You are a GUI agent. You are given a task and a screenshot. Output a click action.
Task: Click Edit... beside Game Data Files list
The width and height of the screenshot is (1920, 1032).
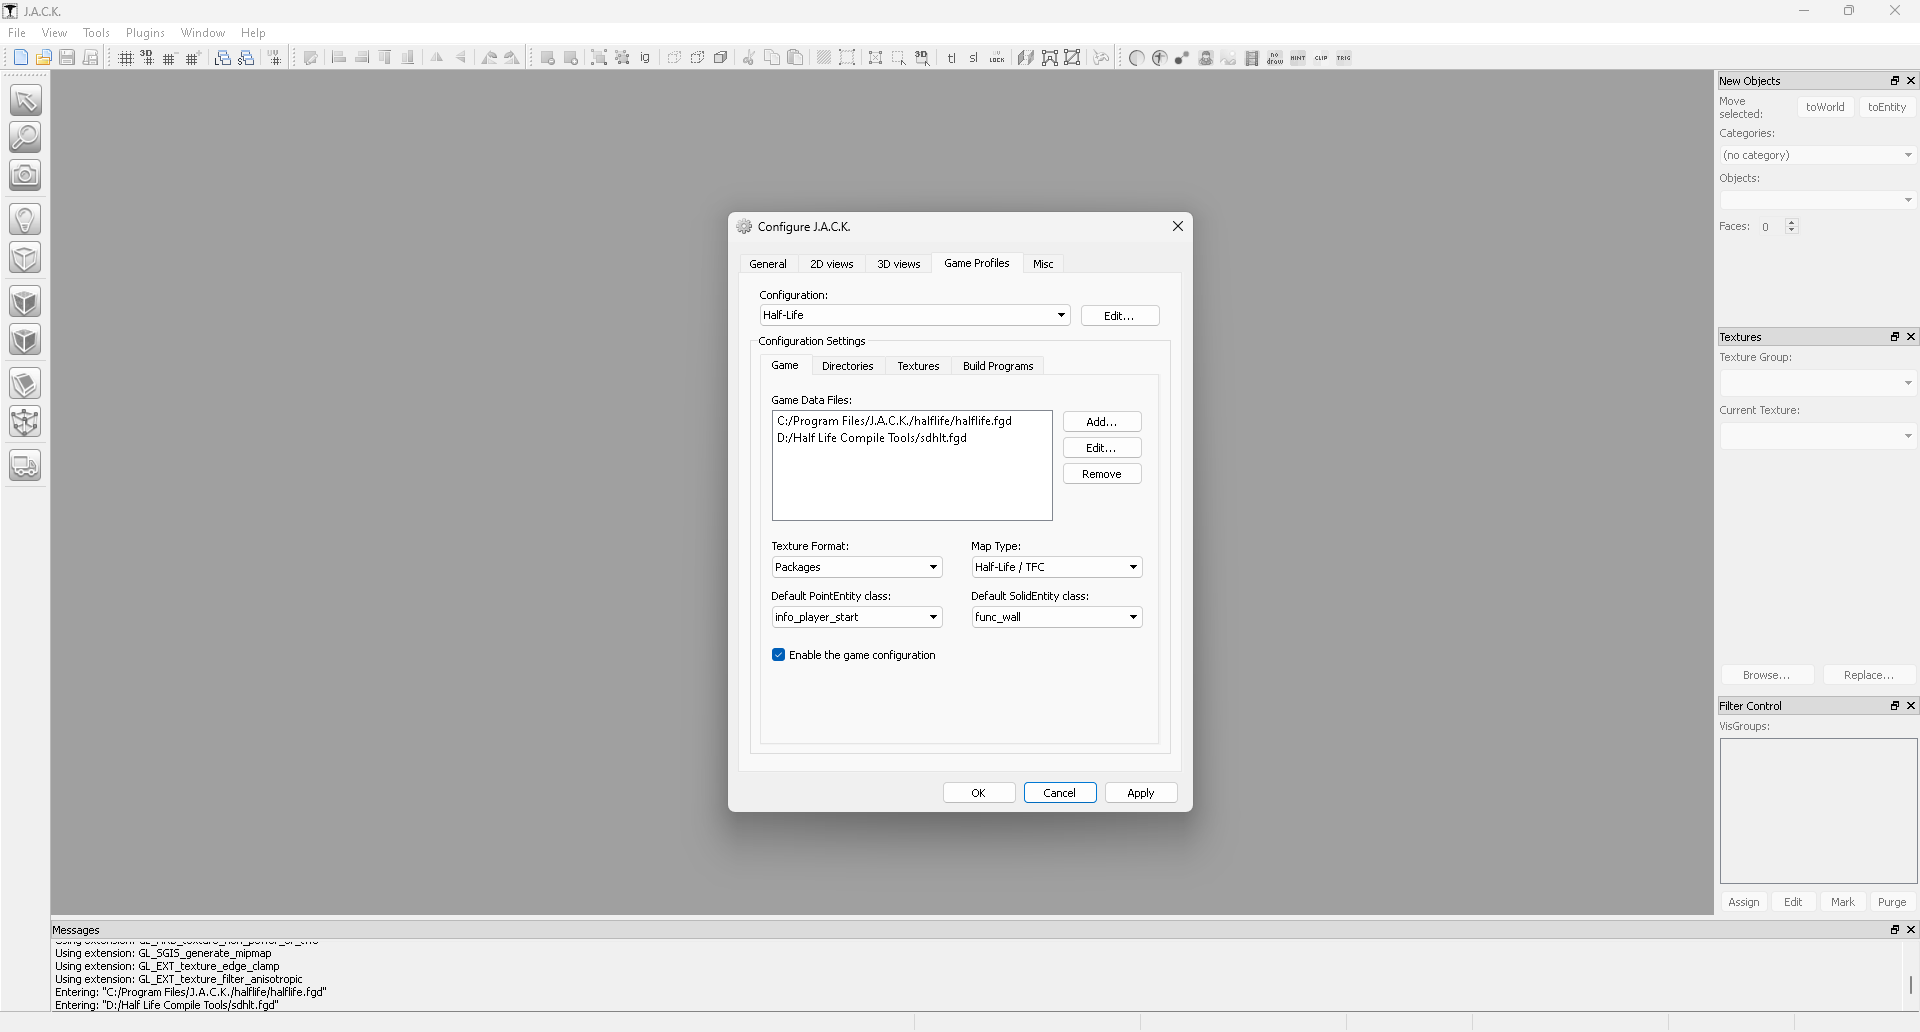pyautogui.click(x=1102, y=448)
